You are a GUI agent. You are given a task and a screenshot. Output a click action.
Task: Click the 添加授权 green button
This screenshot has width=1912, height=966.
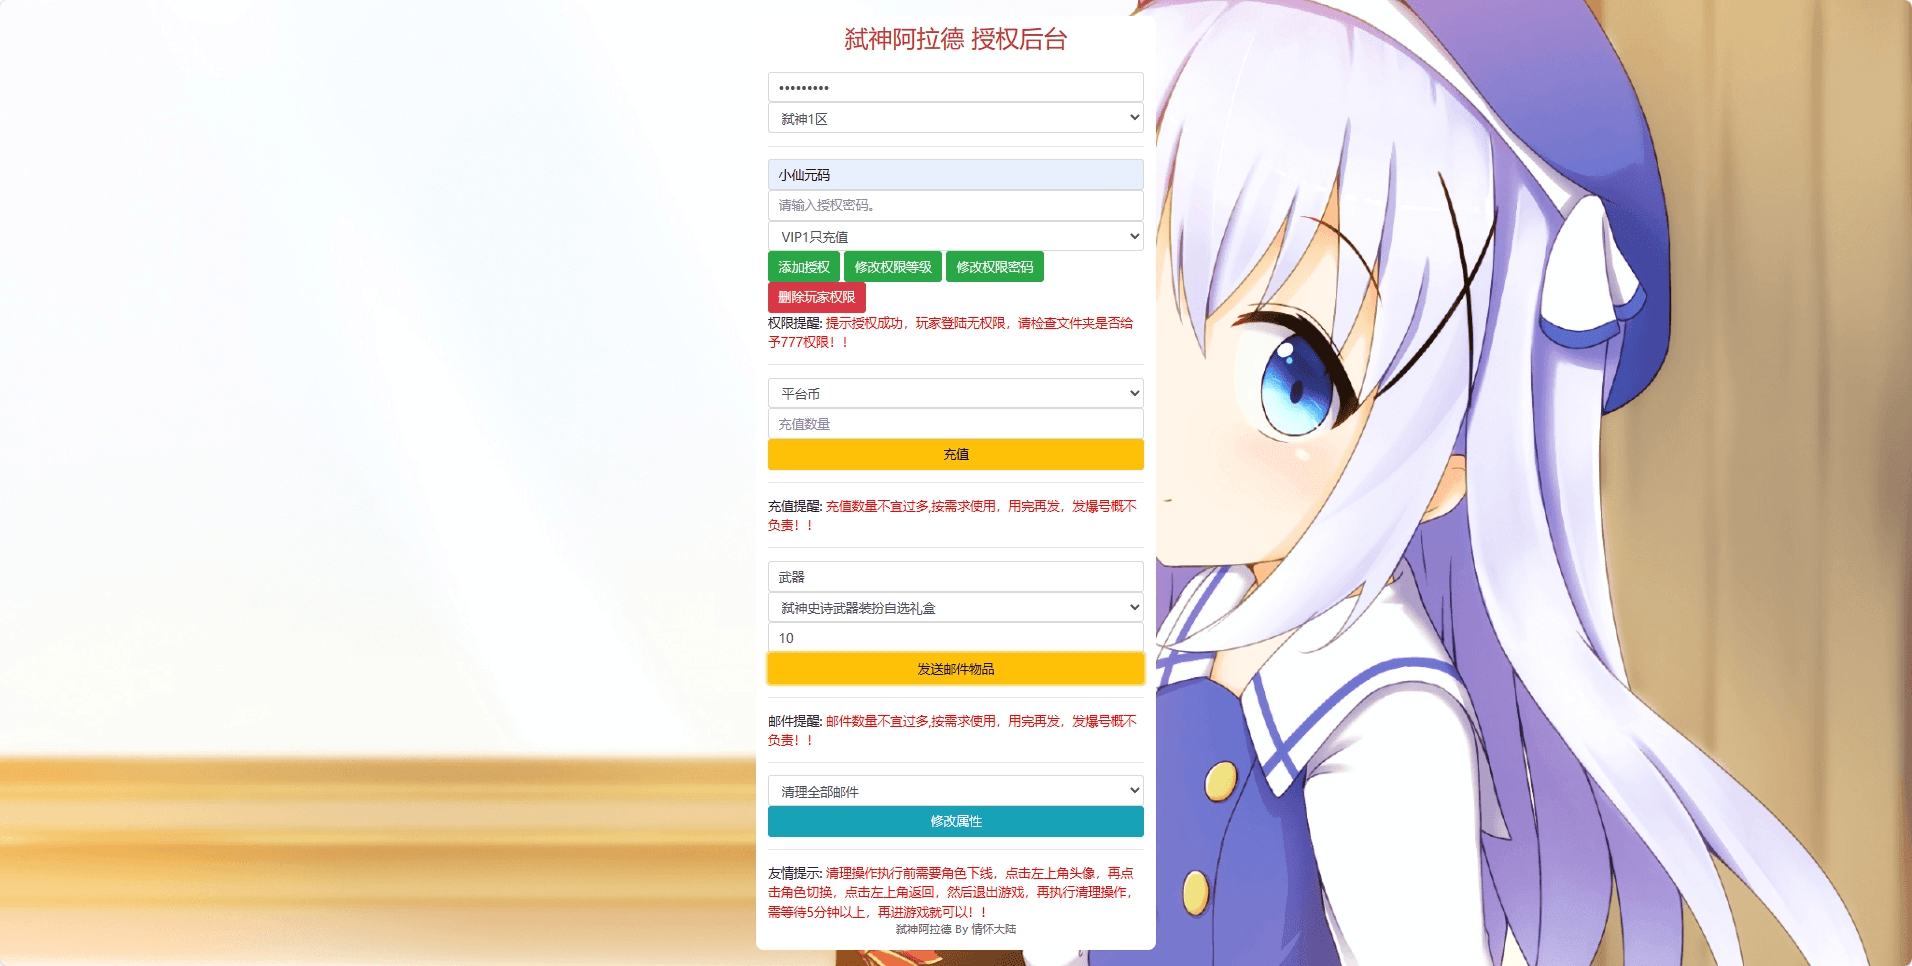pyautogui.click(x=804, y=267)
